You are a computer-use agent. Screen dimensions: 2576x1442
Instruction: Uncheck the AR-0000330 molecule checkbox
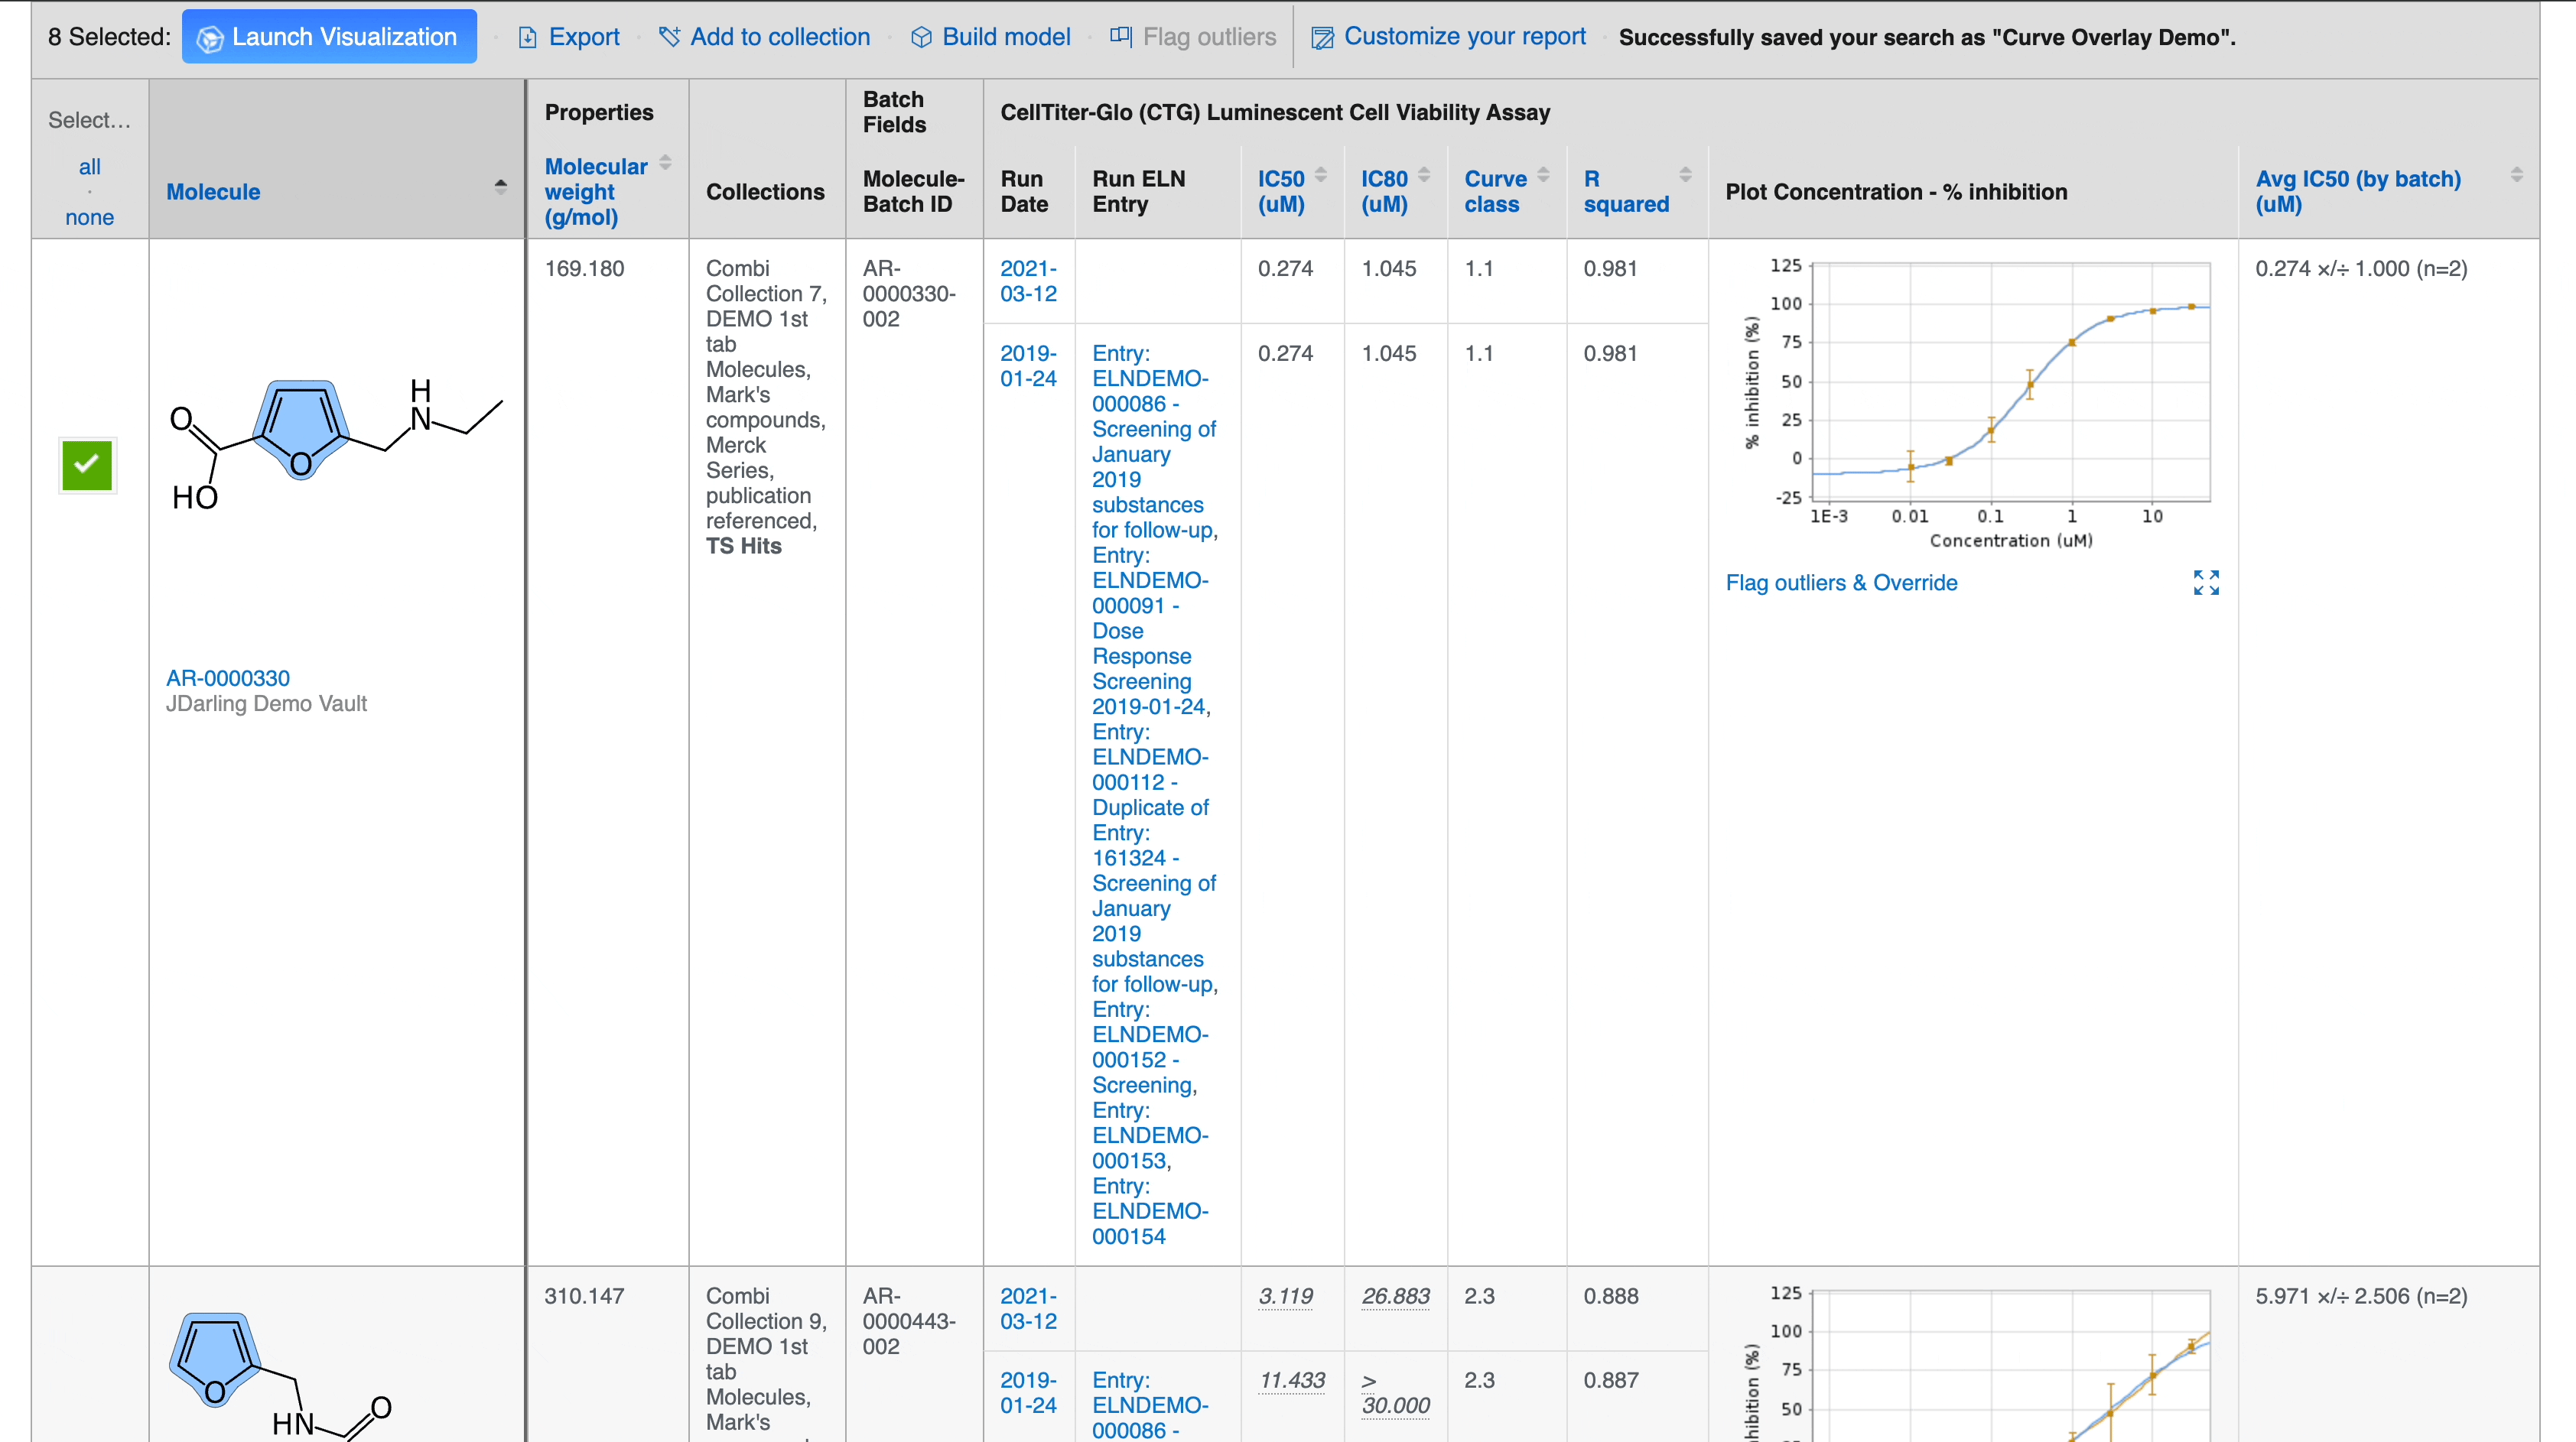pos(87,465)
